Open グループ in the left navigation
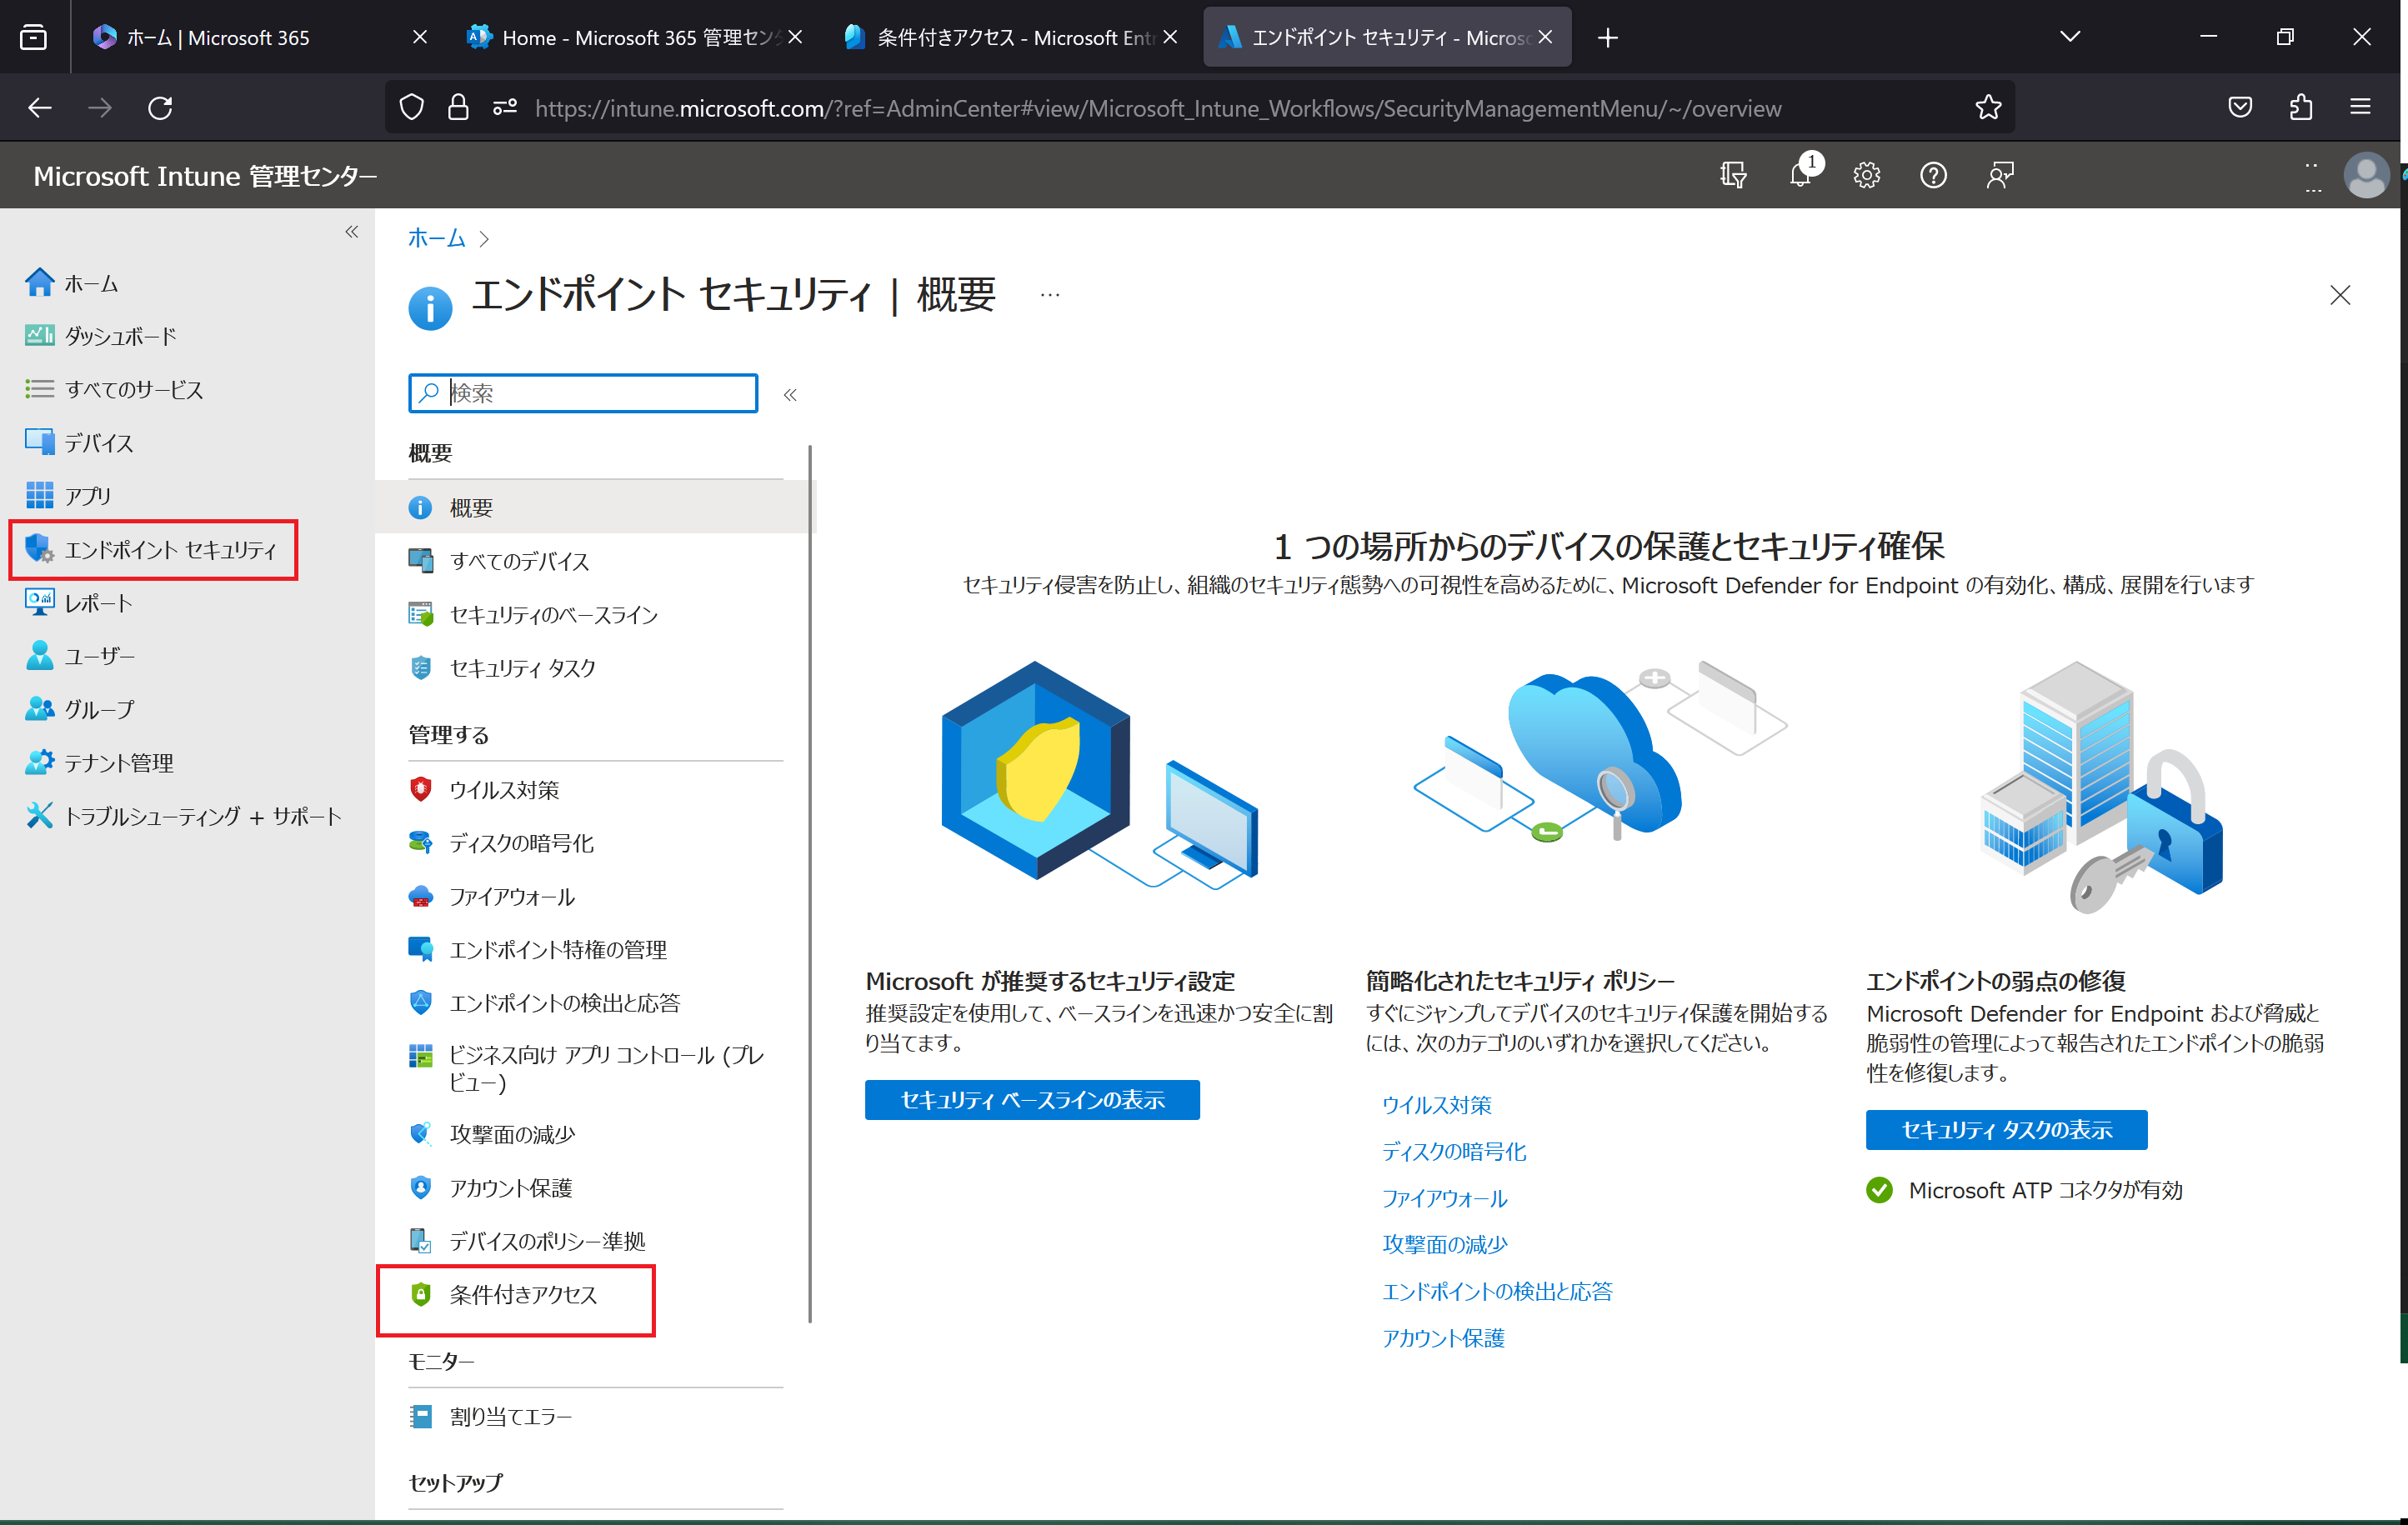2408x1525 pixels. pos(80,708)
